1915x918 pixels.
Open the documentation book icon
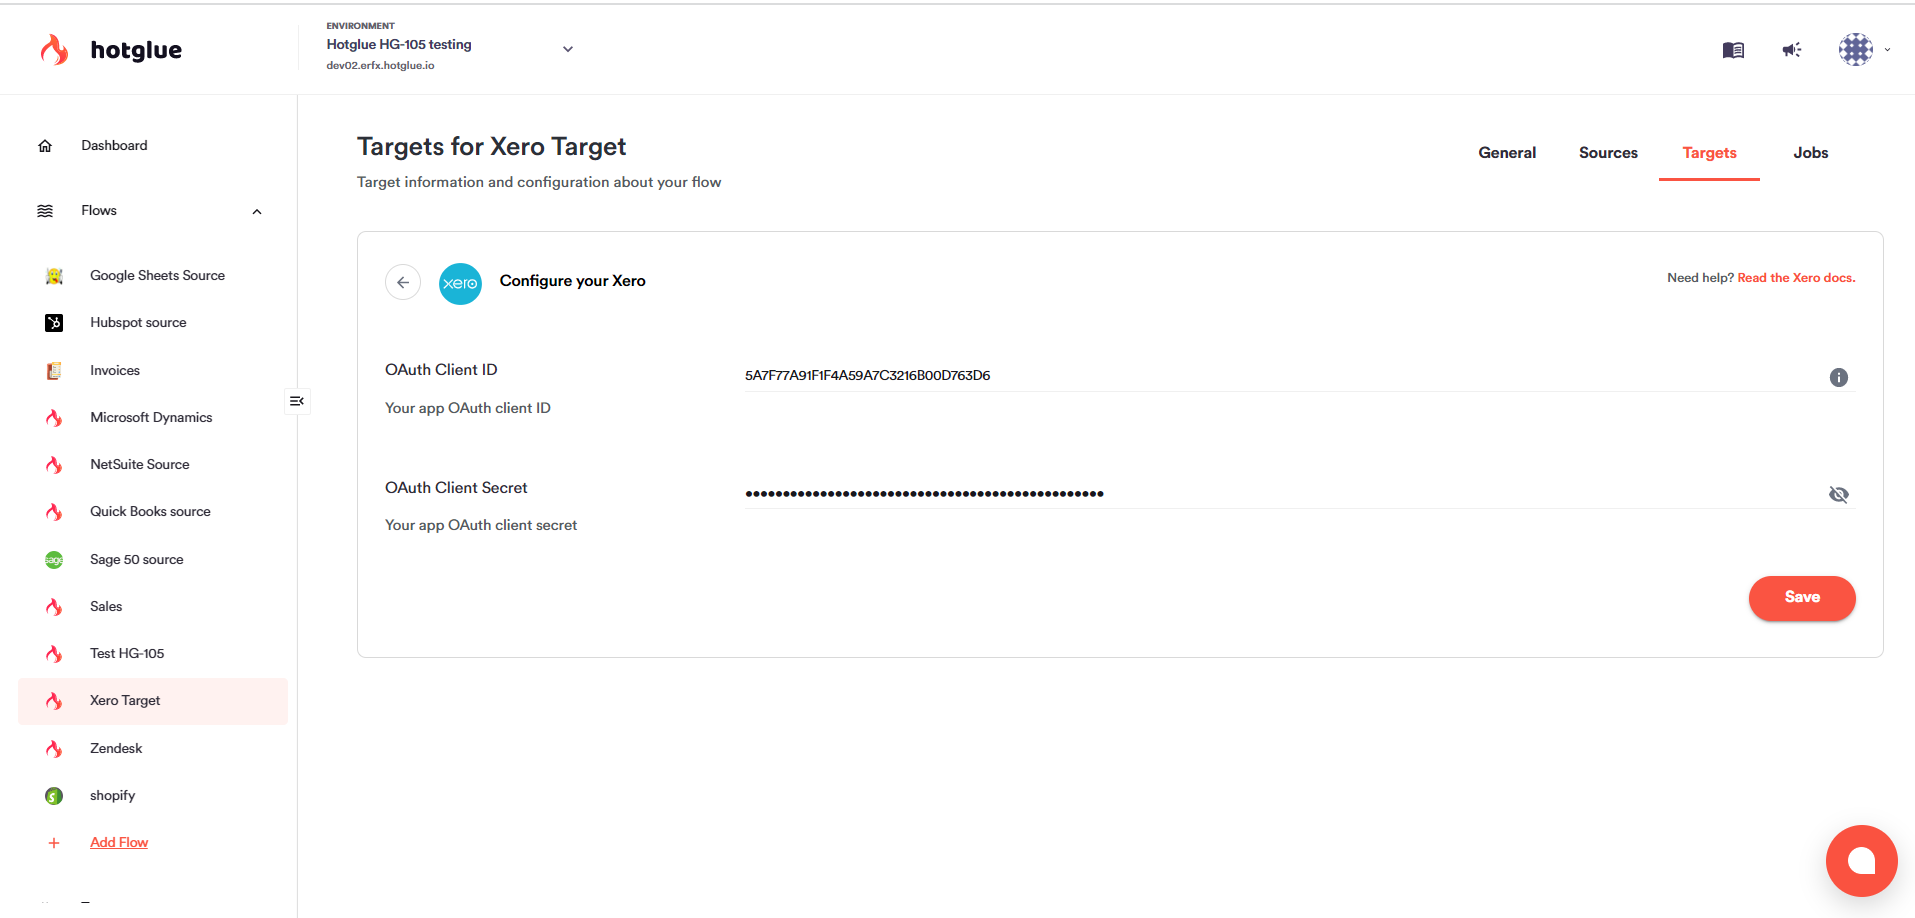click(x=1733, y=50)
